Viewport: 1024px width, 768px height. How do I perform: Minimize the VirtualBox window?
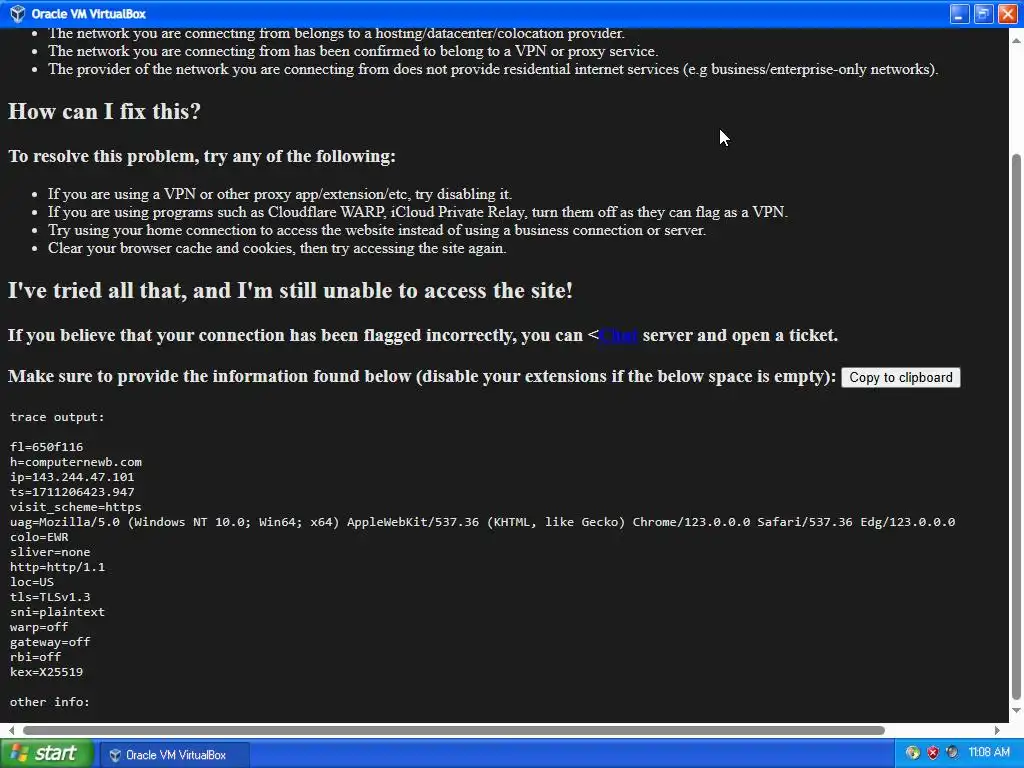click(x=959, y=14)
